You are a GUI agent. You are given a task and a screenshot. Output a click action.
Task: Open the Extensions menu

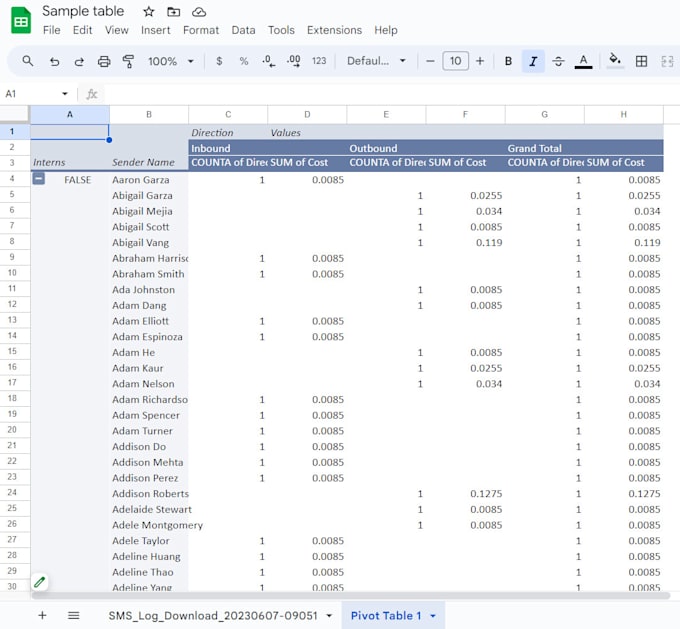pos(334,30)
